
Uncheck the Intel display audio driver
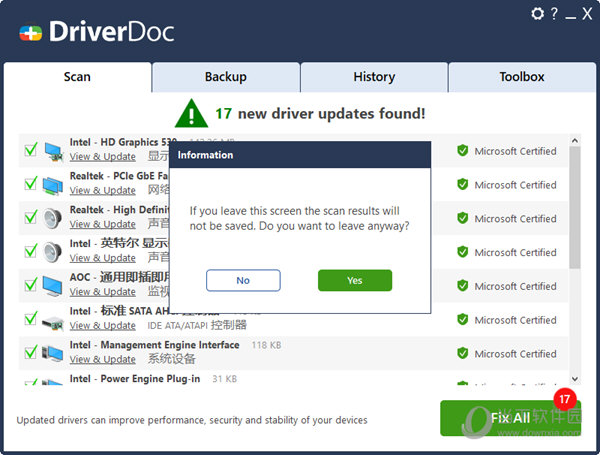(31, 250)
